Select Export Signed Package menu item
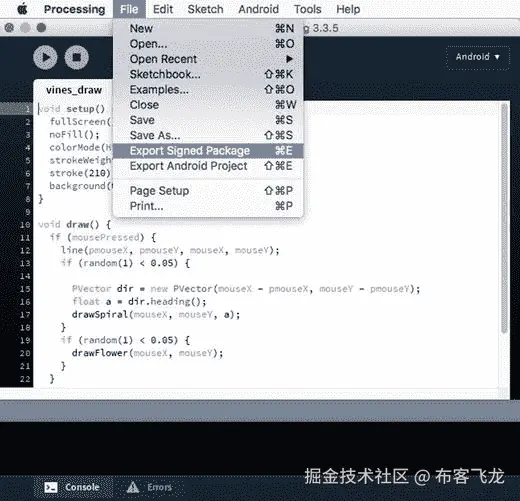 tap(208, 151)
